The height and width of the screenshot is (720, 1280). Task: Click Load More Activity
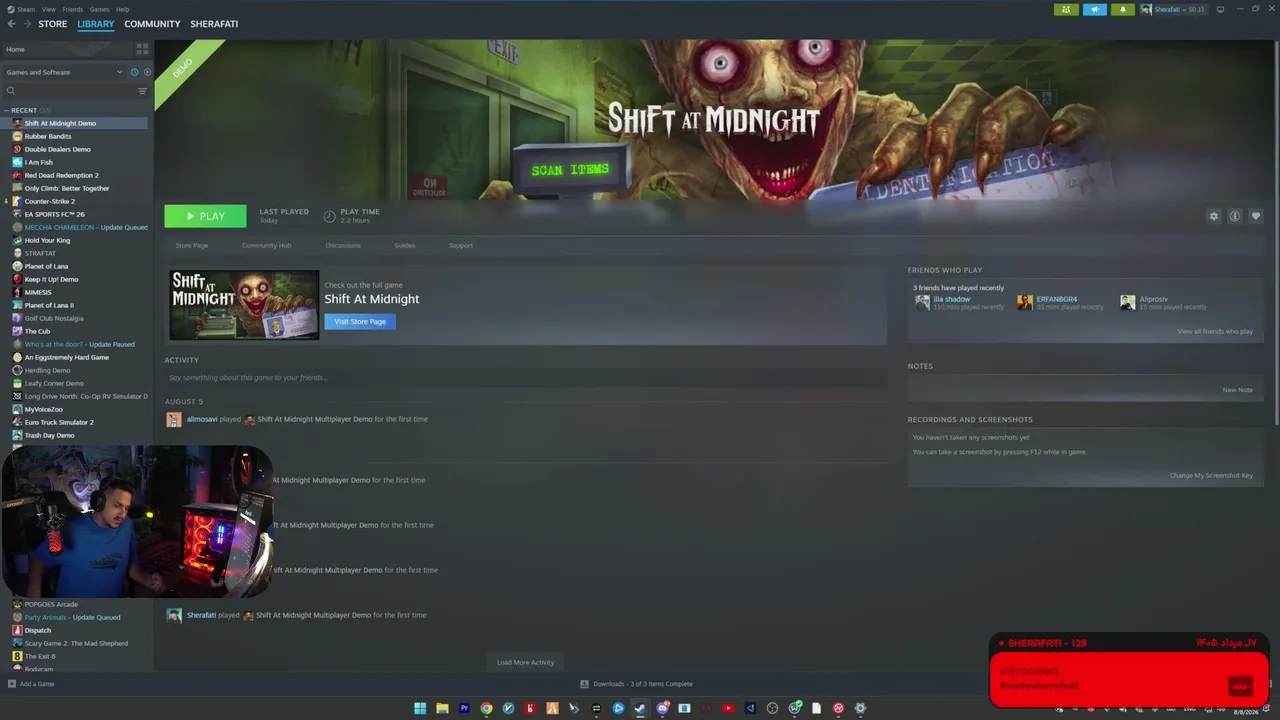coord(525,662)
